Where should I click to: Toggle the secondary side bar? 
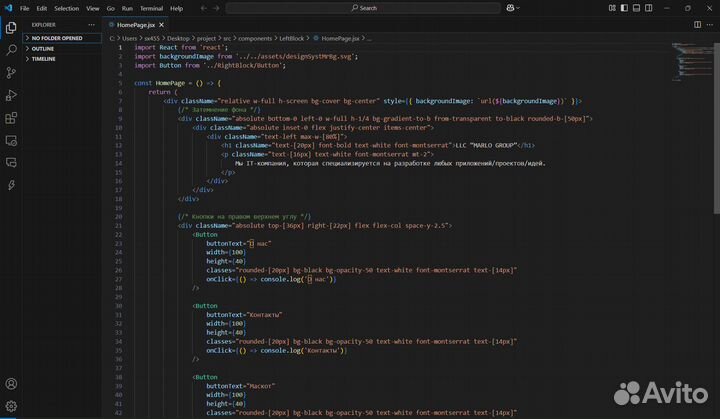[x=648, y=8]
